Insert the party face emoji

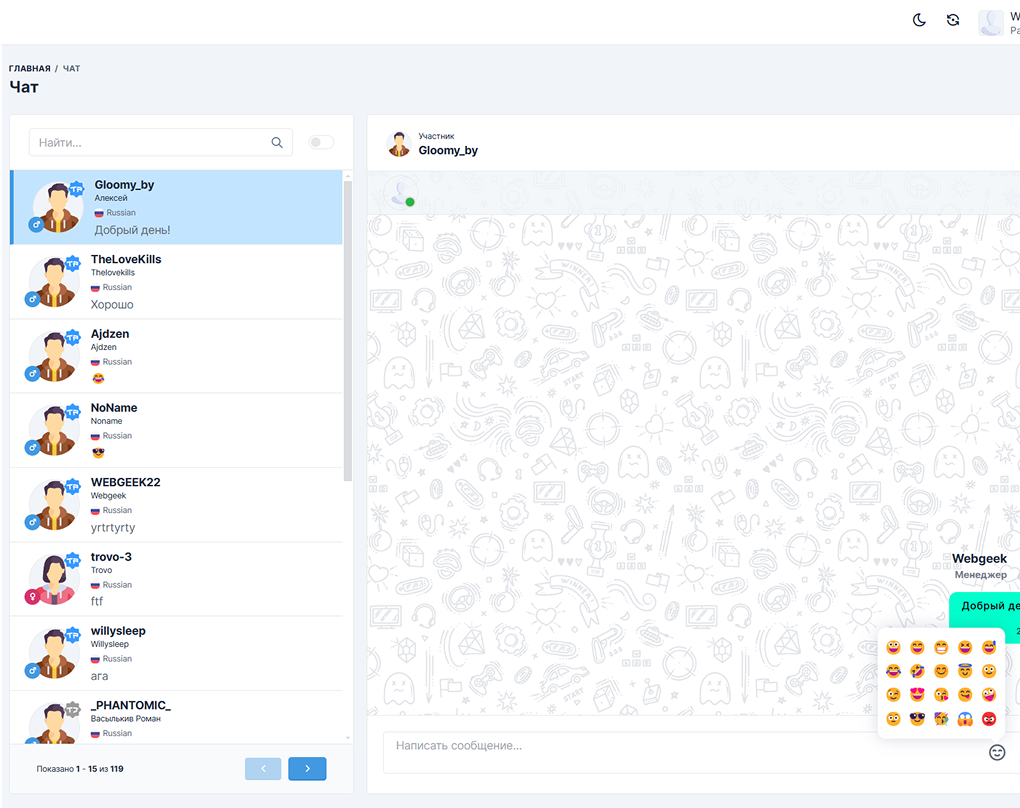point(941,719)
